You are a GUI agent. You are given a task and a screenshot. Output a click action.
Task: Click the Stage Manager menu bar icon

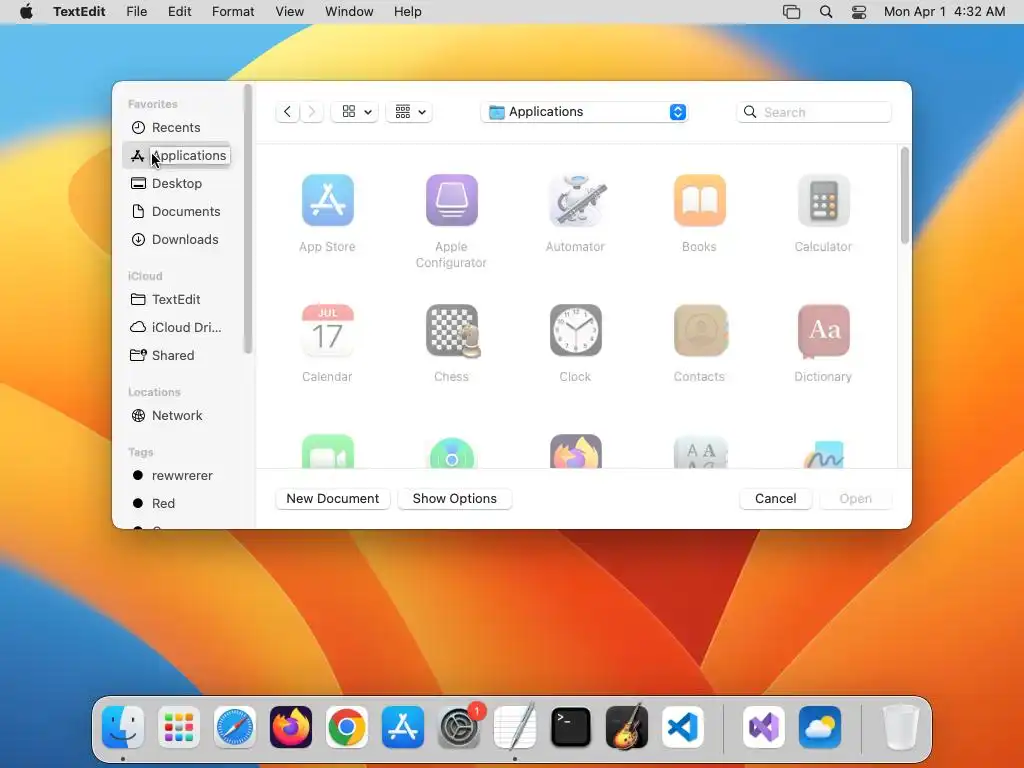coord(792,12)
